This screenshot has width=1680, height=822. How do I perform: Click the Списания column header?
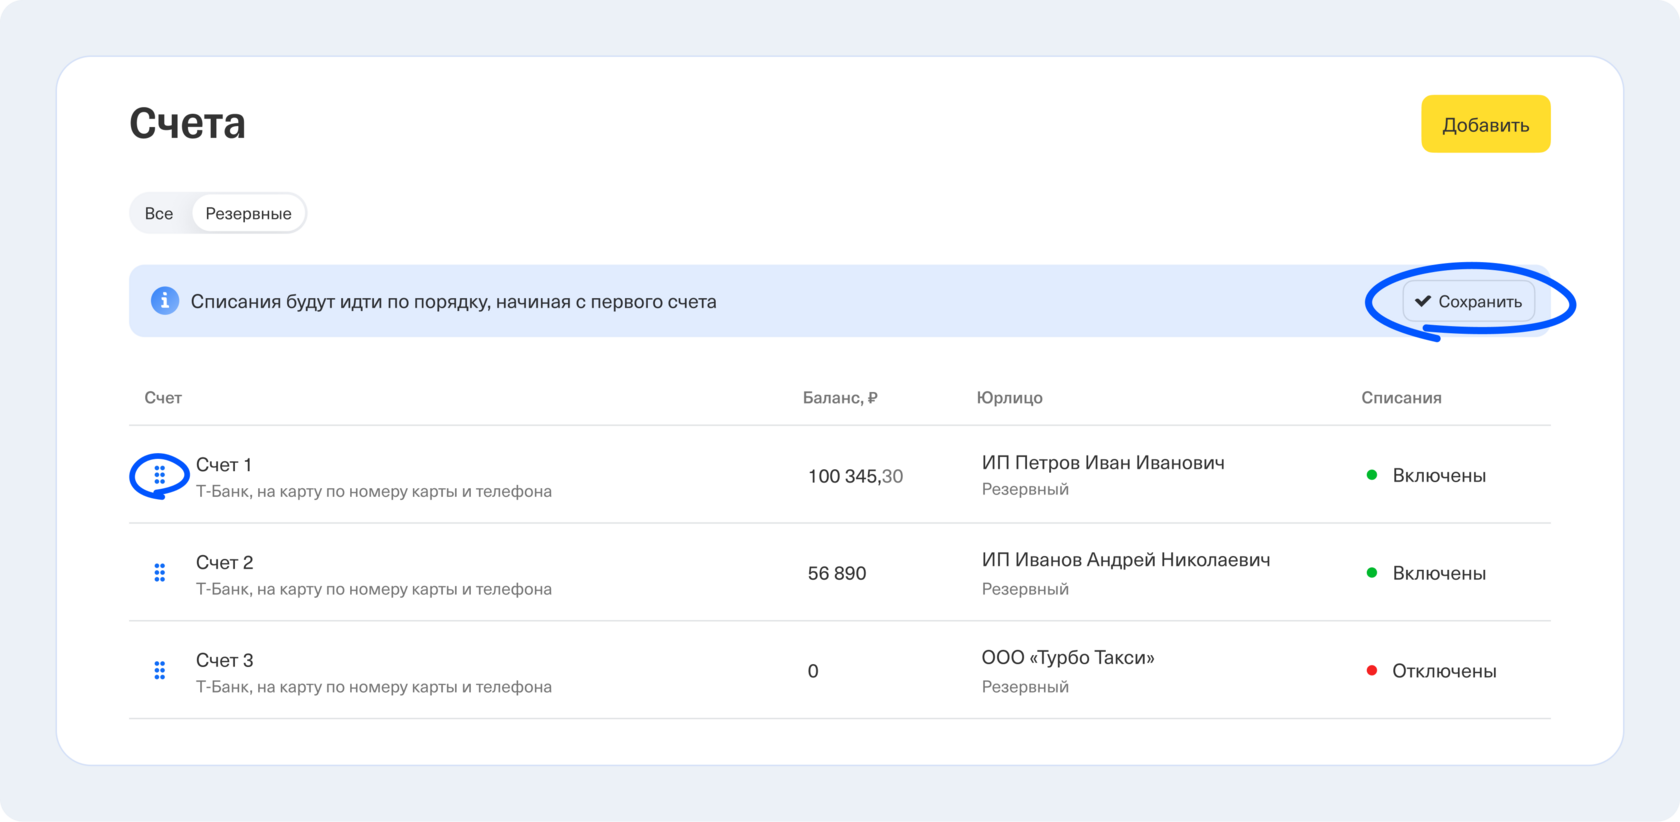coord(1401,398)
